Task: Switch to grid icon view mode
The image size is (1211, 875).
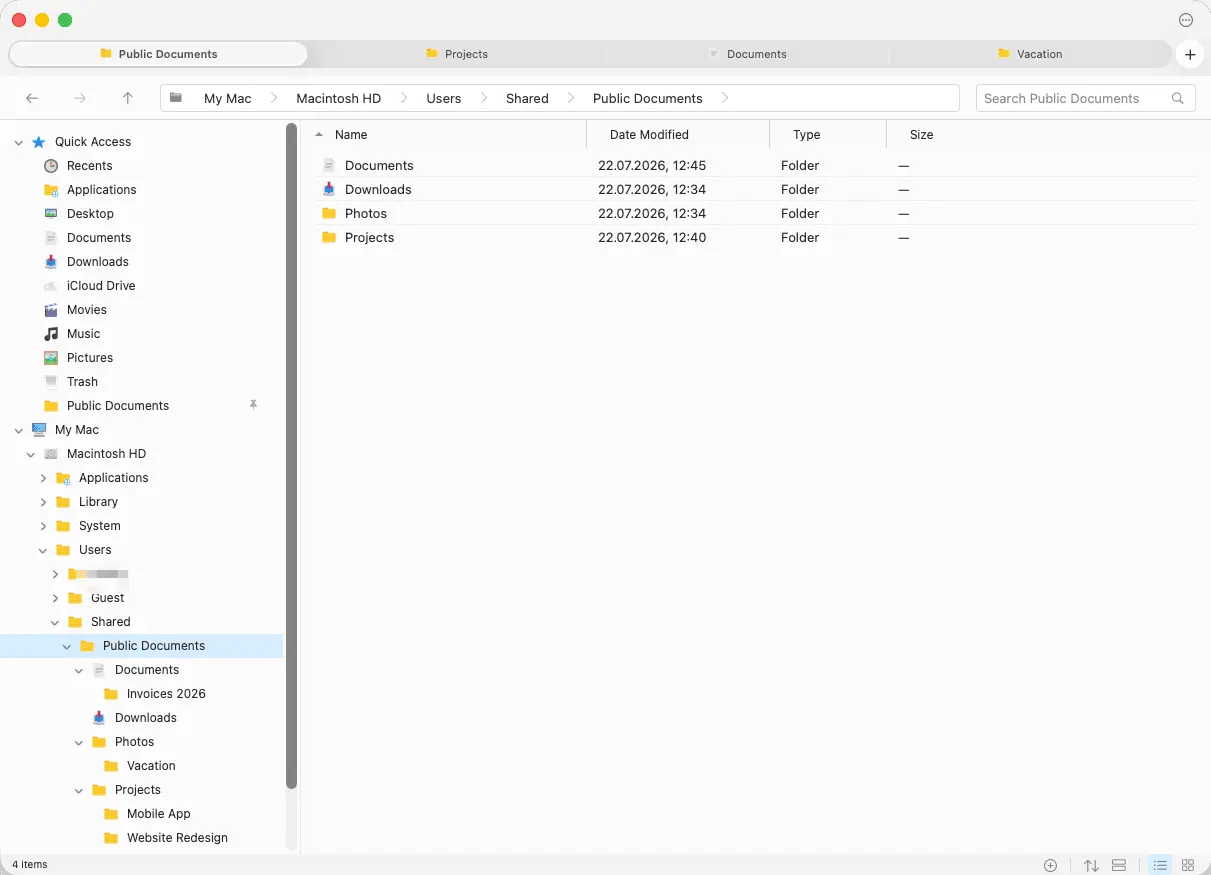Action: (x=1188, y=865)
